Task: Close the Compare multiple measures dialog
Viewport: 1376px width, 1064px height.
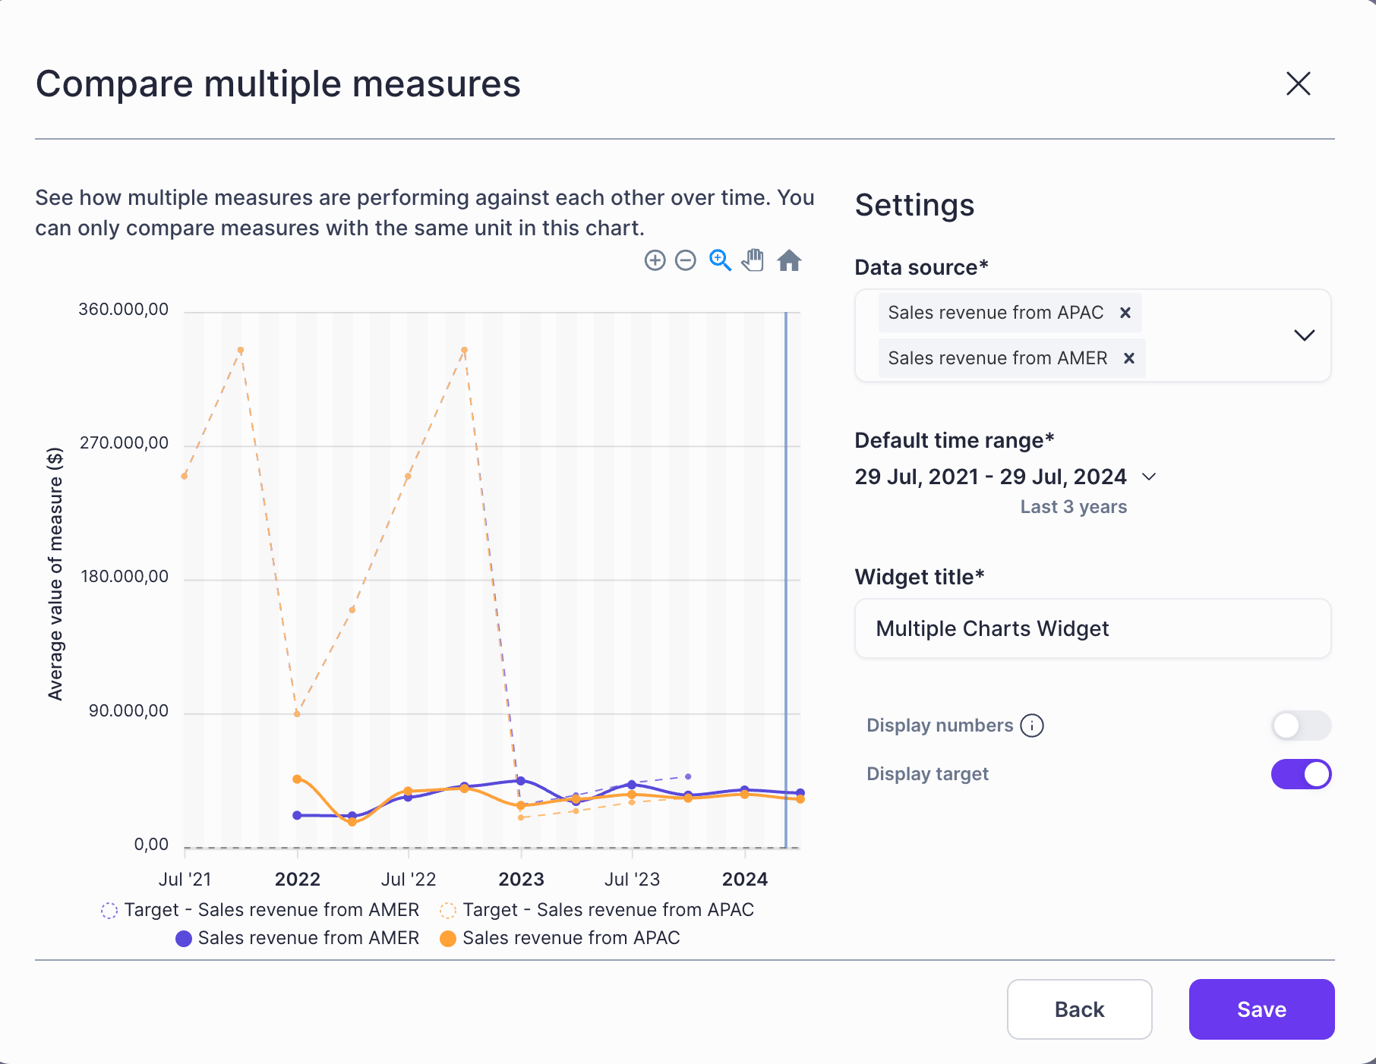Action: 1297,84
